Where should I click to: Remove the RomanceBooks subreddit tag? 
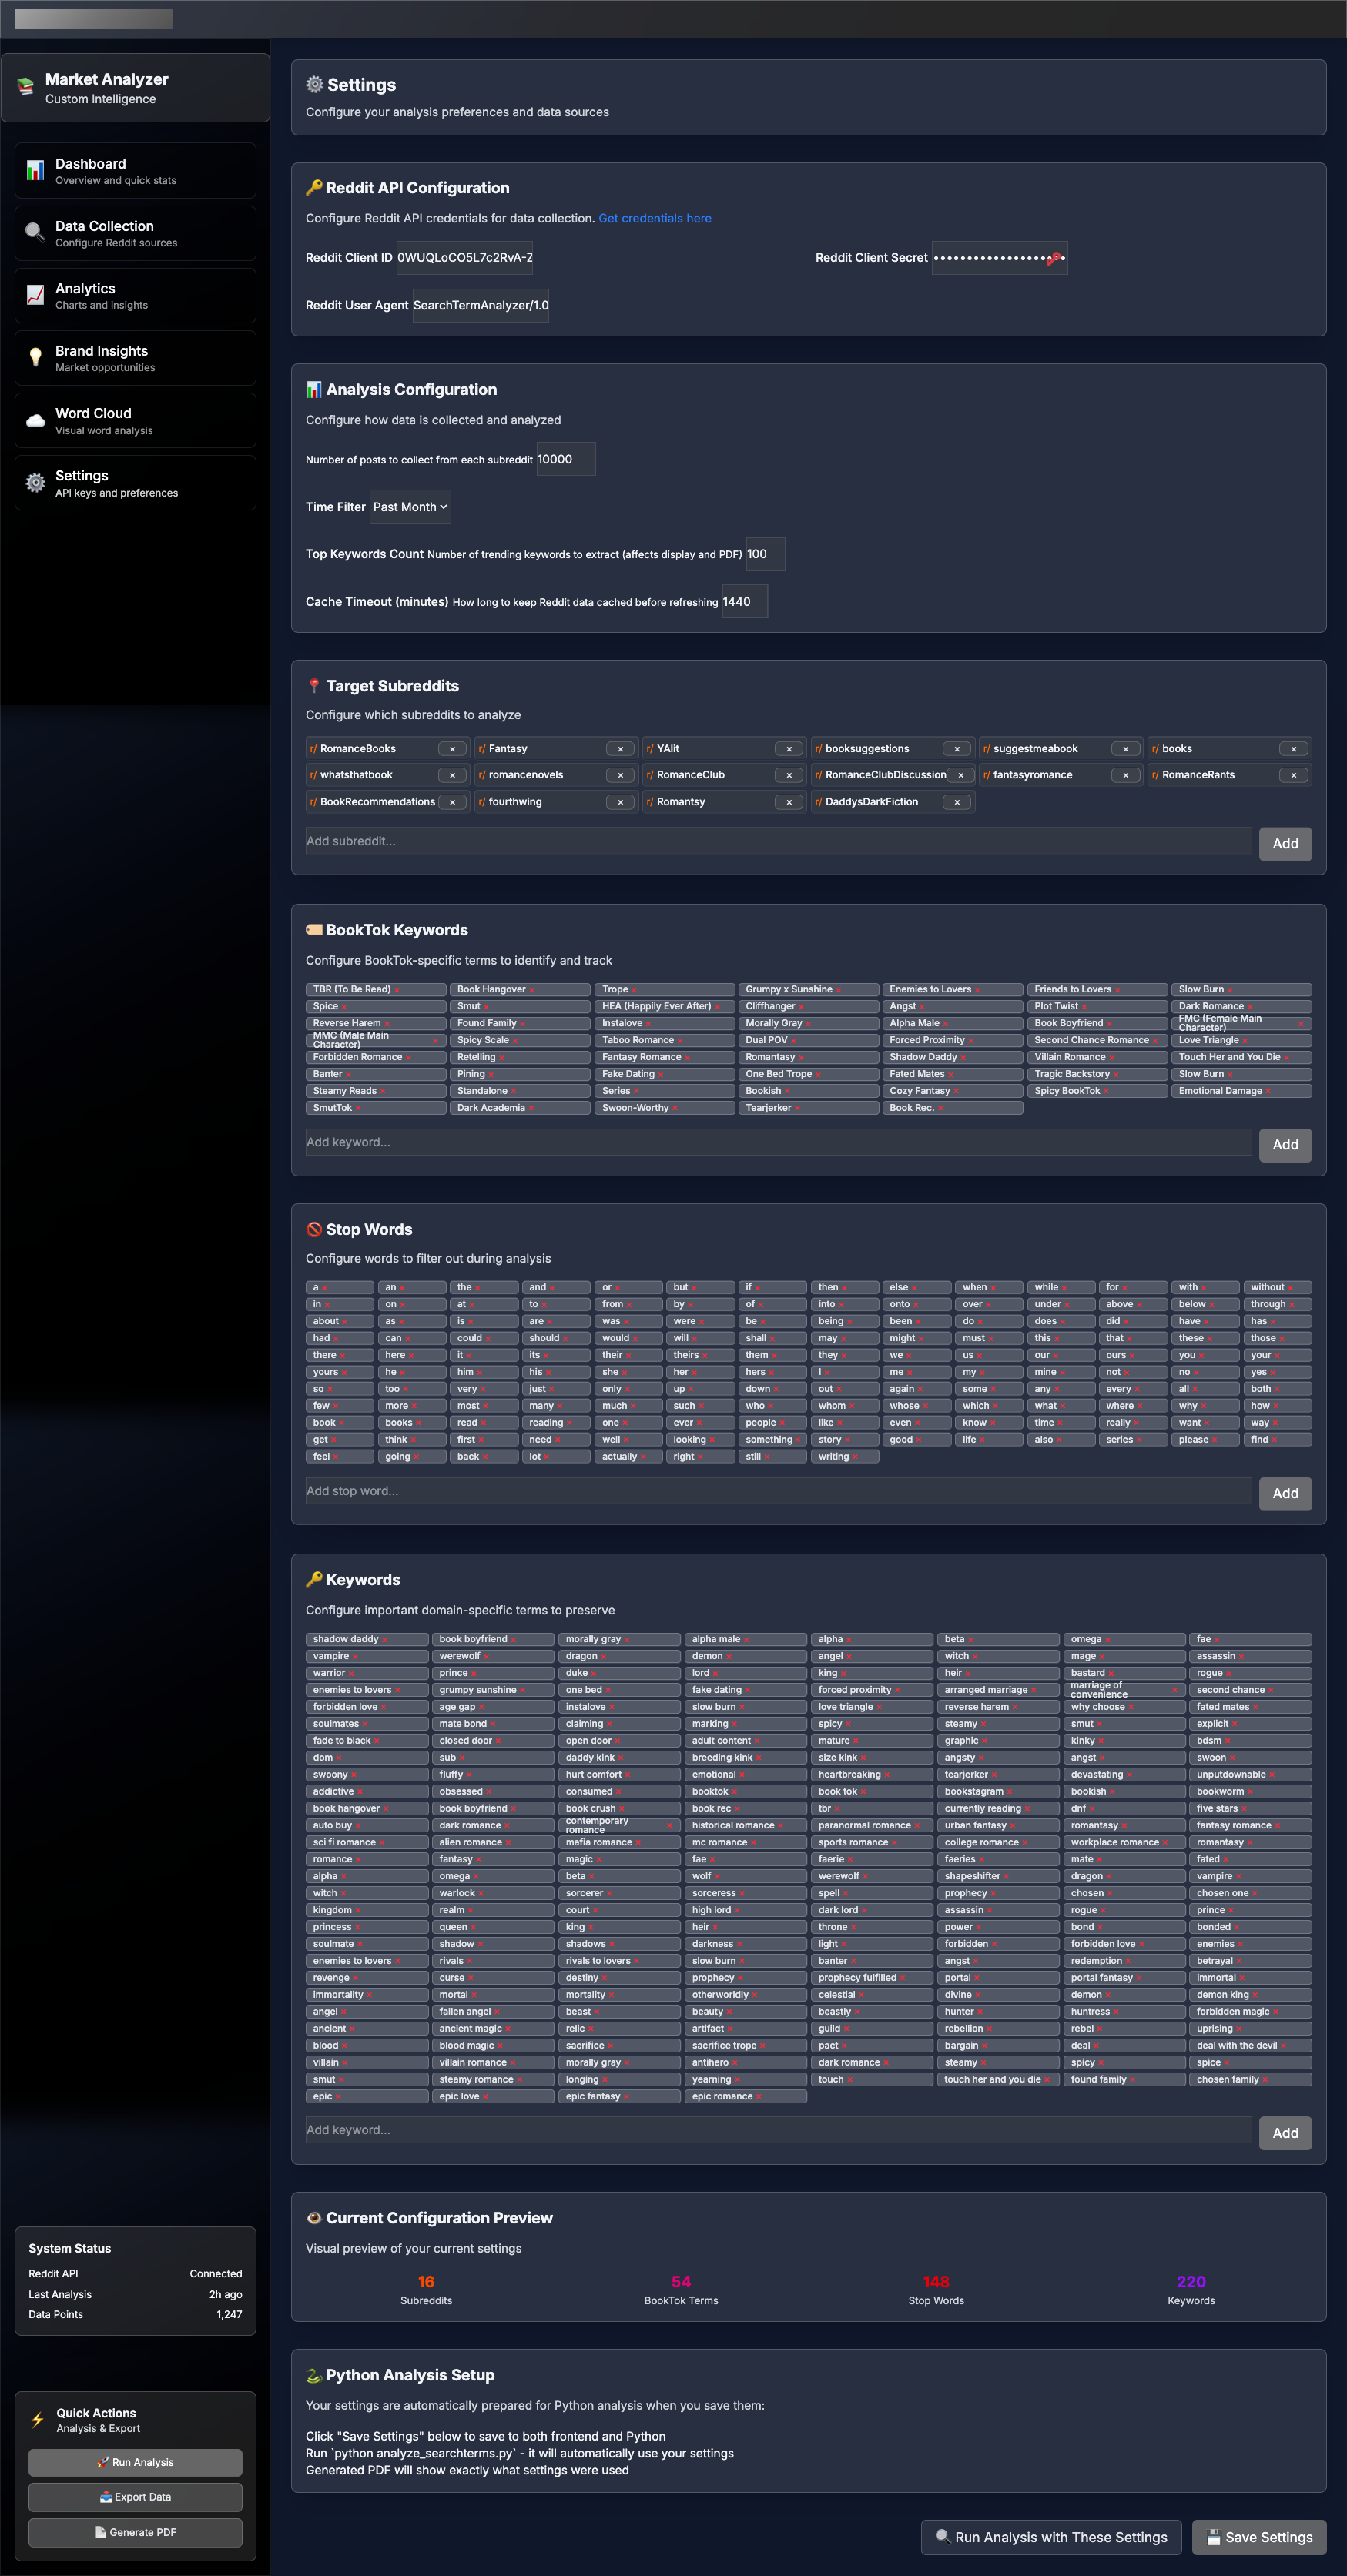point(452,749)
